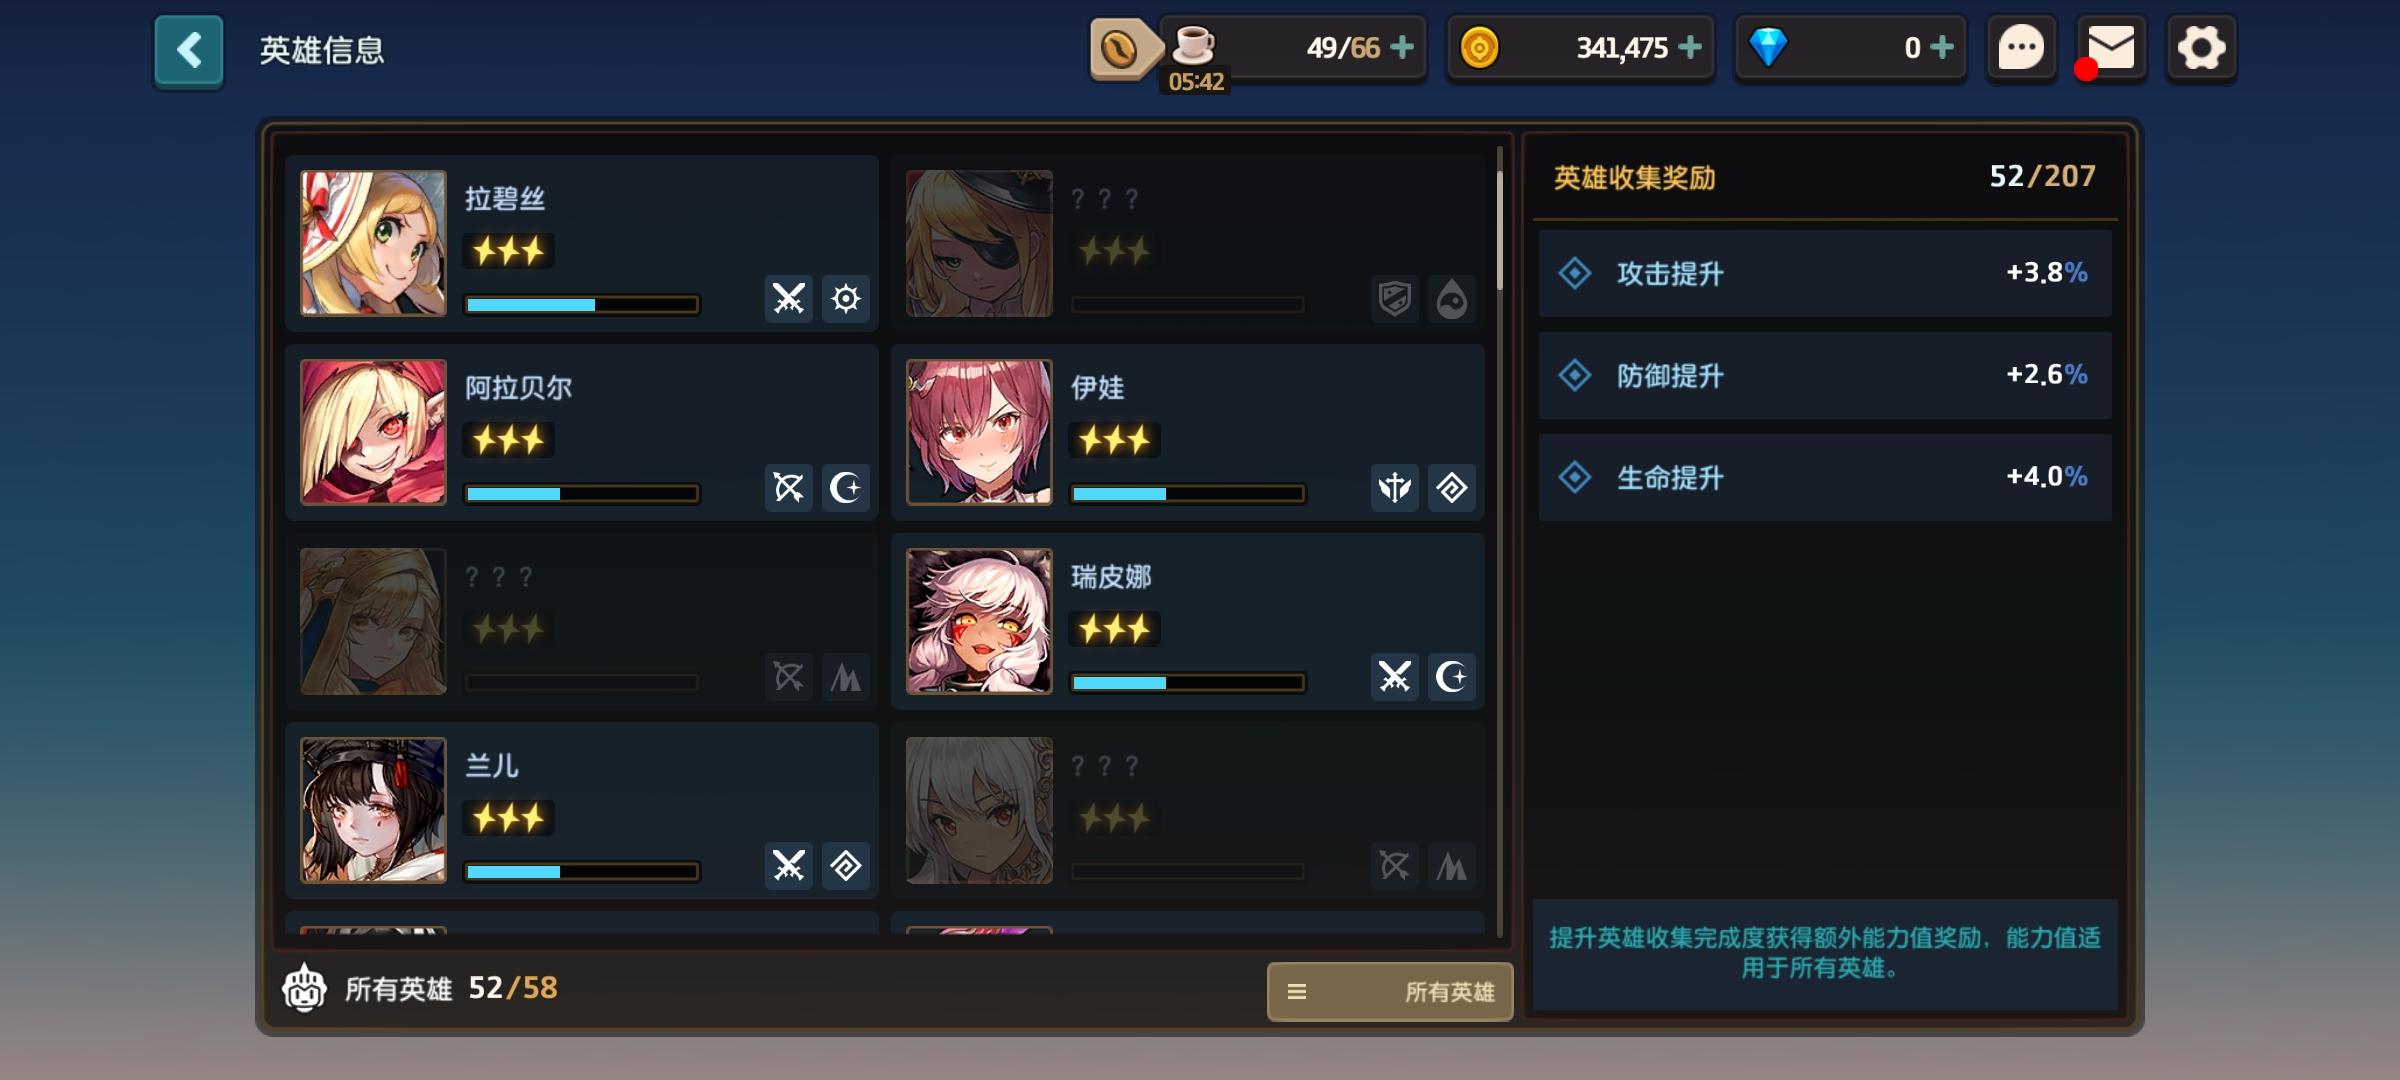Image resolution: width=2400 pixels, height=1080 pixels.
Task: Click the bow class icon on 阿拉贝尔
Action: pyautogui.click(x=789, y=488)
